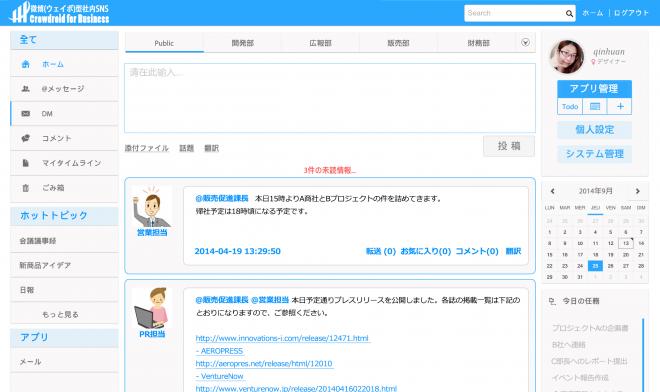Click the 話題 topic link
Viewport: 660px width, 392px height.
[x=186, y=148]
